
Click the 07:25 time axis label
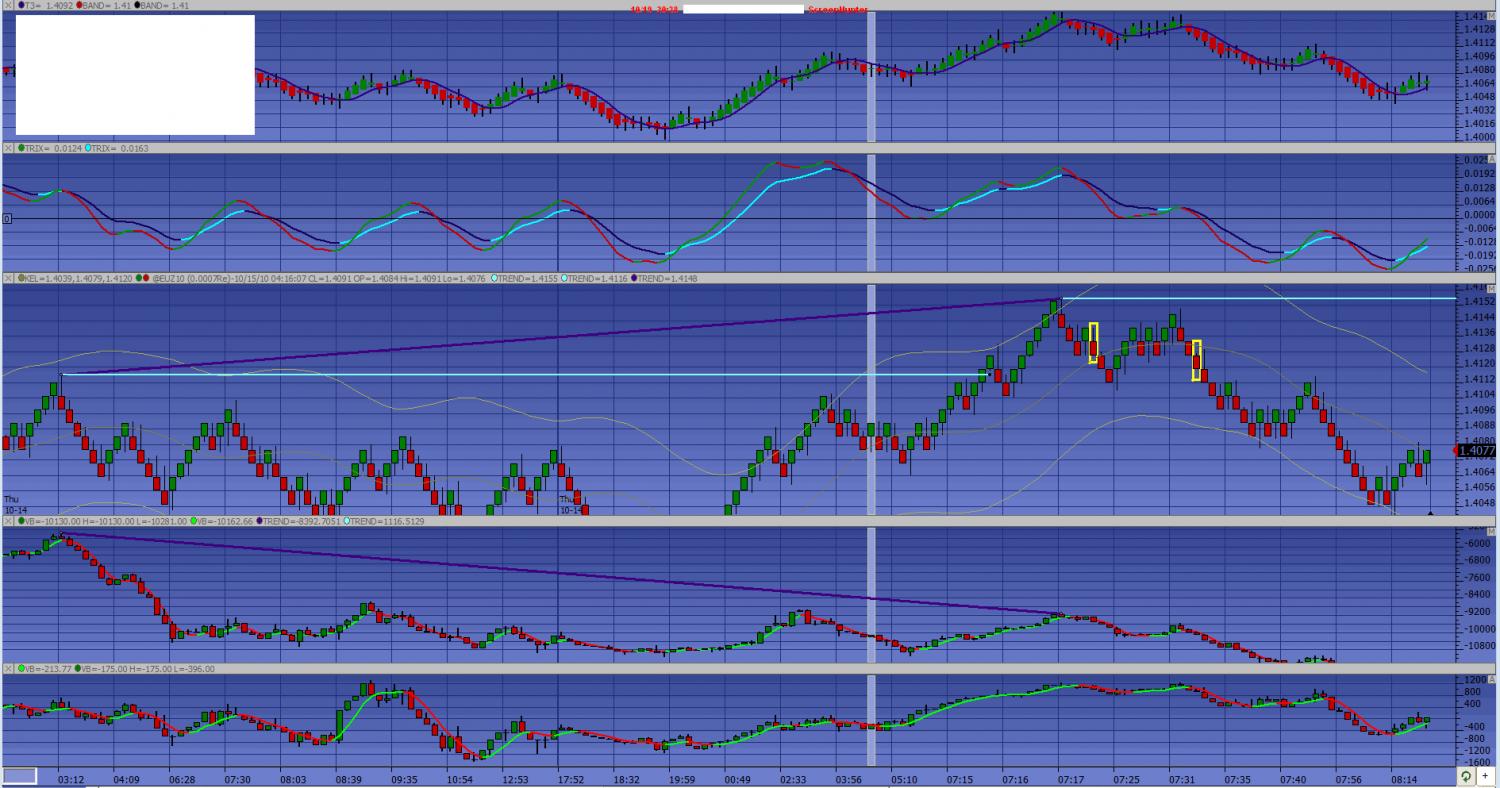1126,779
